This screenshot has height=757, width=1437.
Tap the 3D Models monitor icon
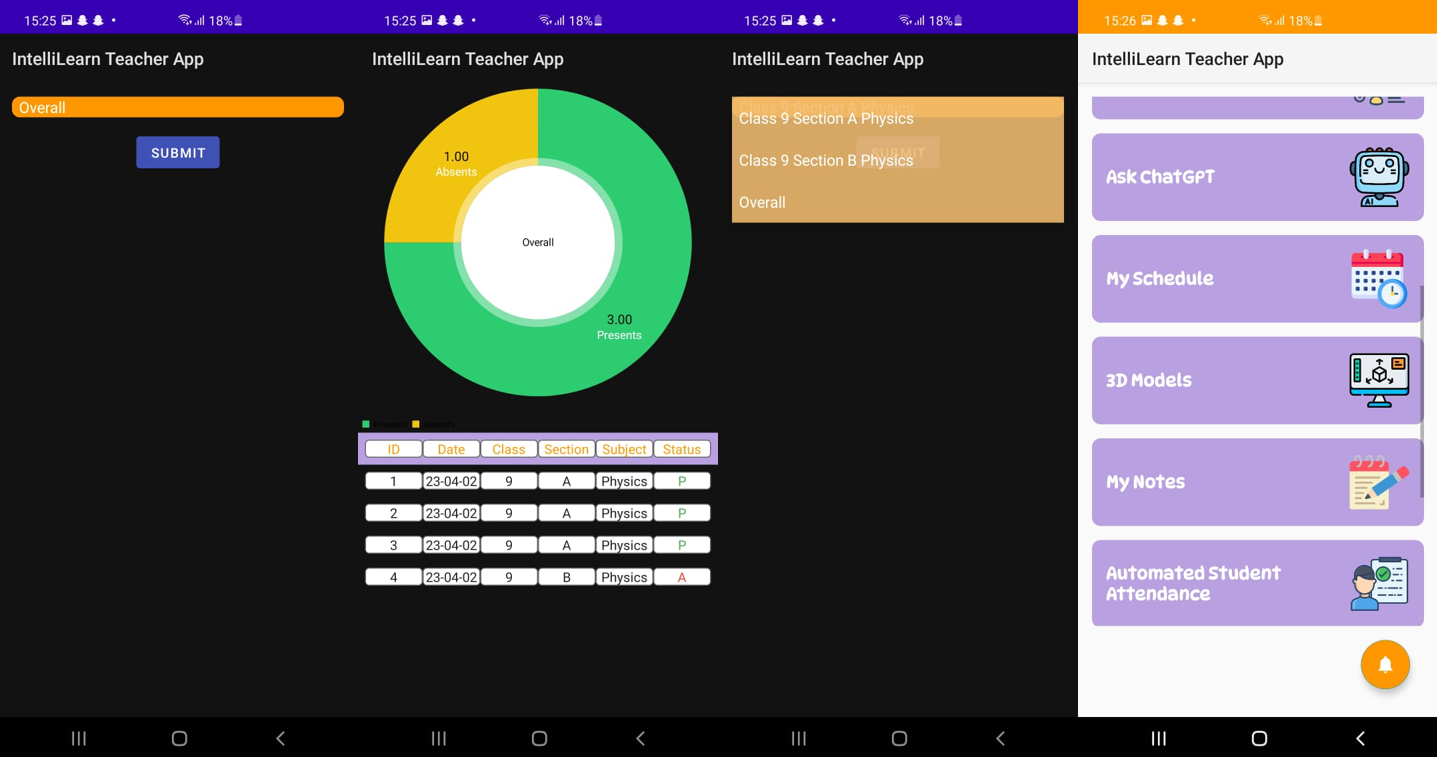(1378, 380)
